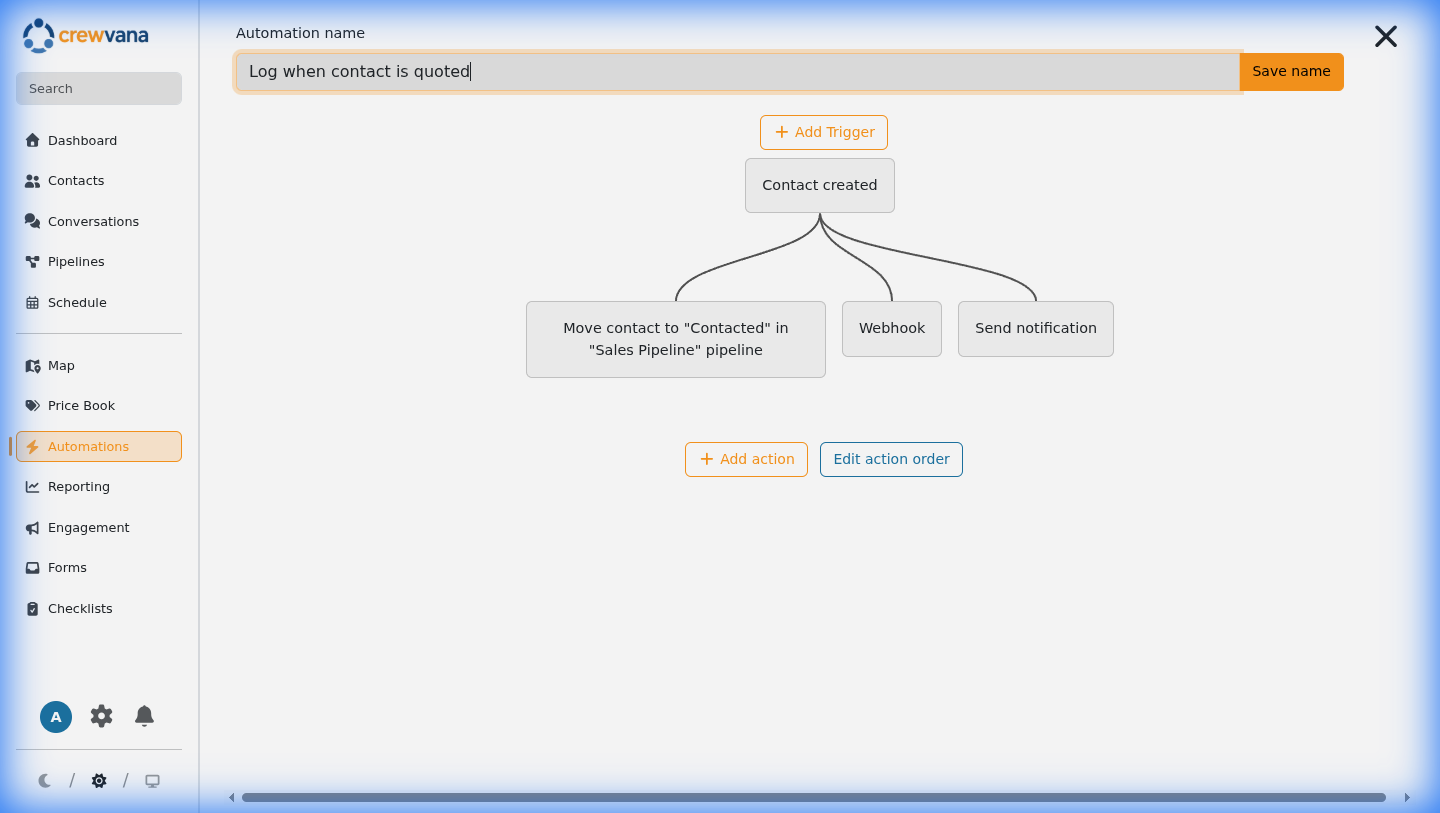Expand the Webhook action node
Viewport: 1440px width, 813px height.
891,328
